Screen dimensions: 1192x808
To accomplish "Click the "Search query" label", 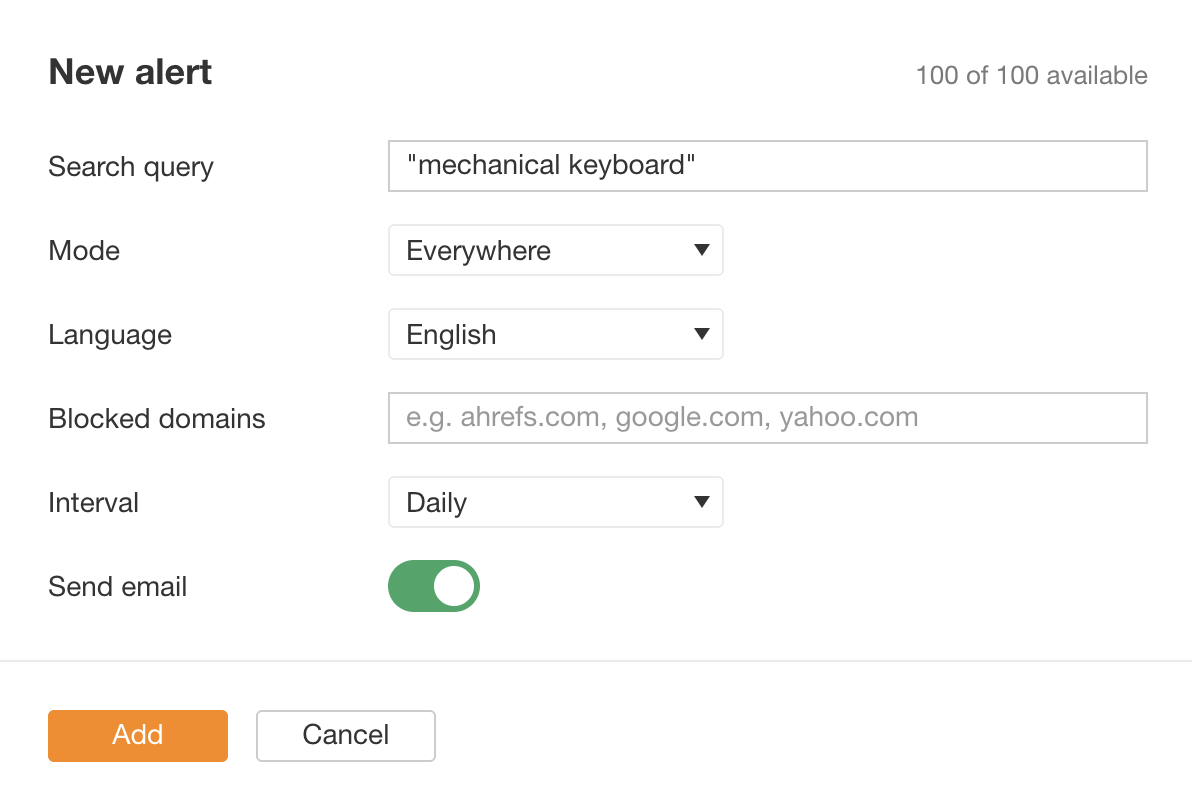I will [x=131, y=167].
